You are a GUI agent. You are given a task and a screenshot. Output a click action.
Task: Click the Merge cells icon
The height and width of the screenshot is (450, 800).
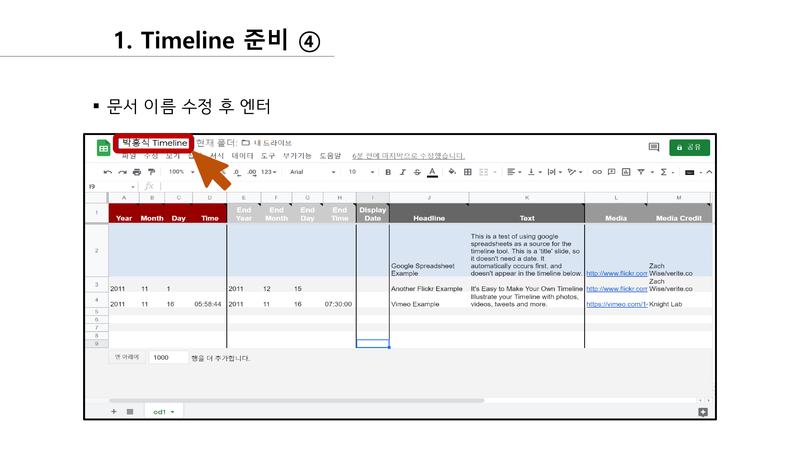coord(484,172)
